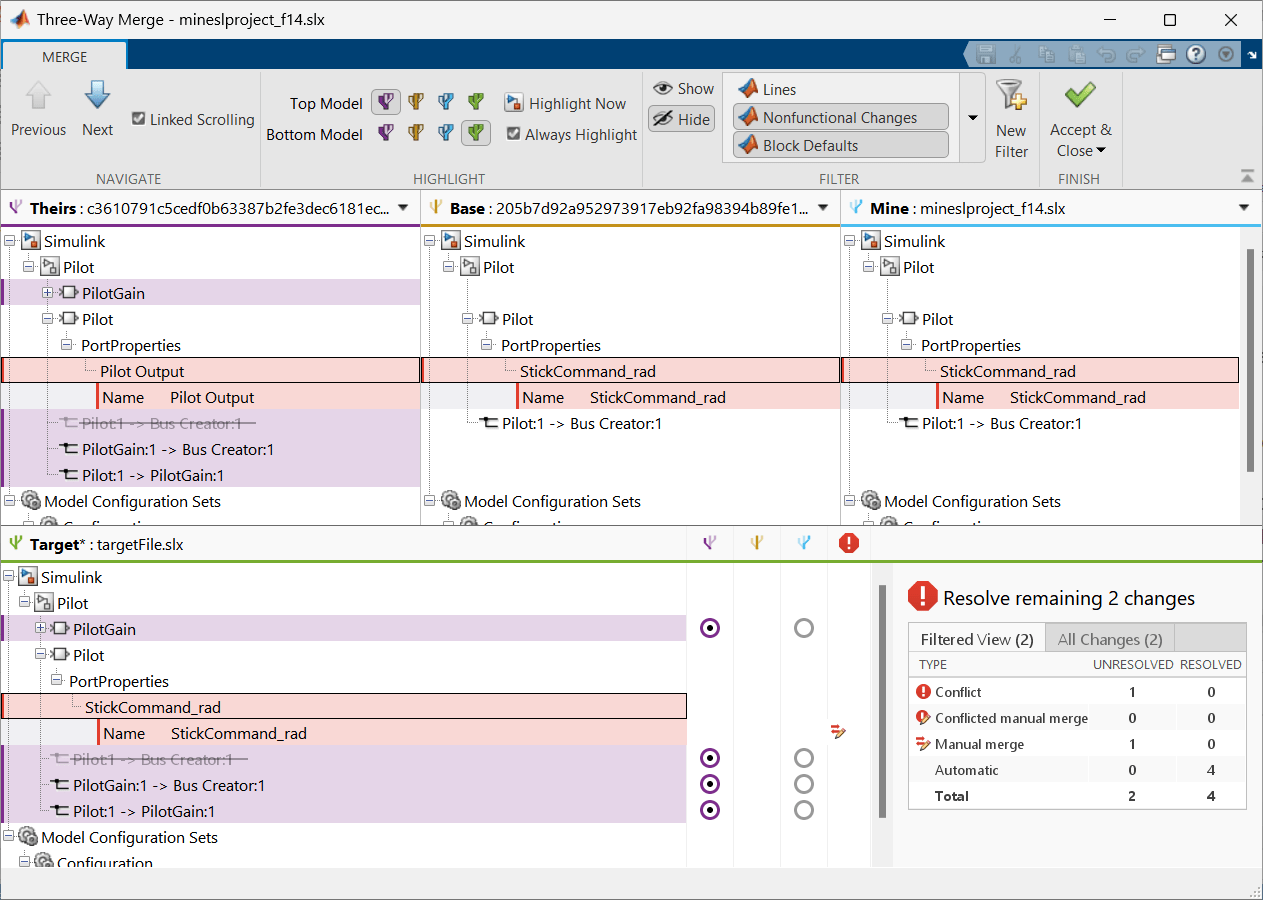Click the Previous change arrow icon
Image resolution: width=1263 pixels, height=900 pixels.
[38, 96]
